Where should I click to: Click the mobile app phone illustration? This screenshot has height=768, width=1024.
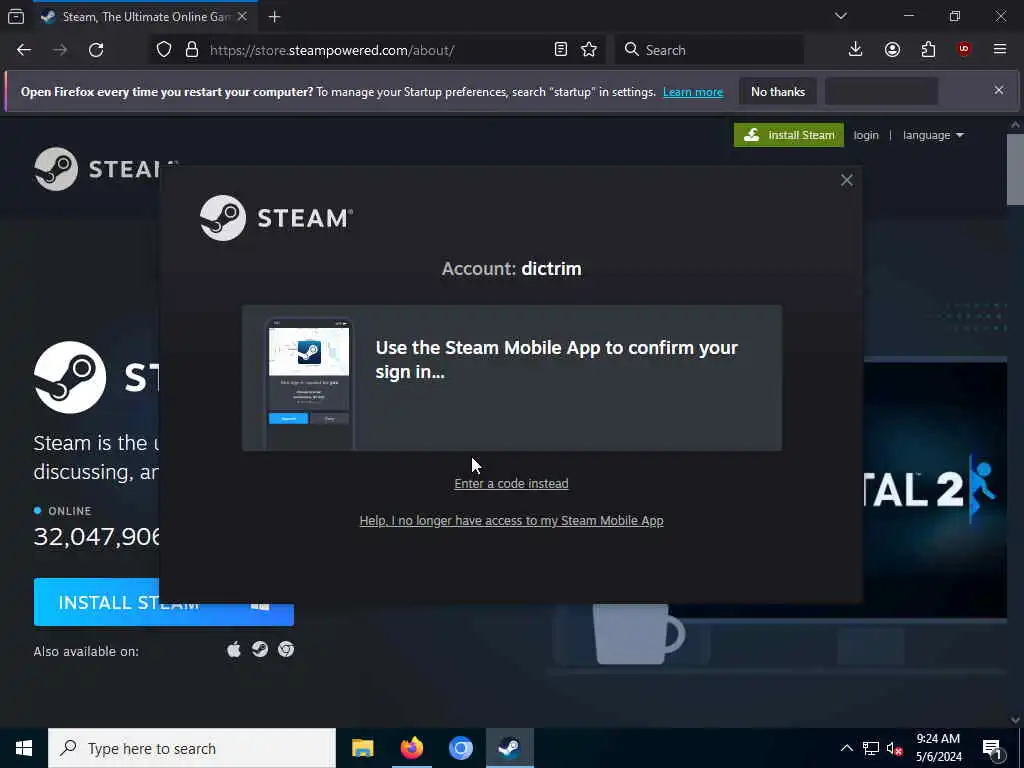(309, 384)
